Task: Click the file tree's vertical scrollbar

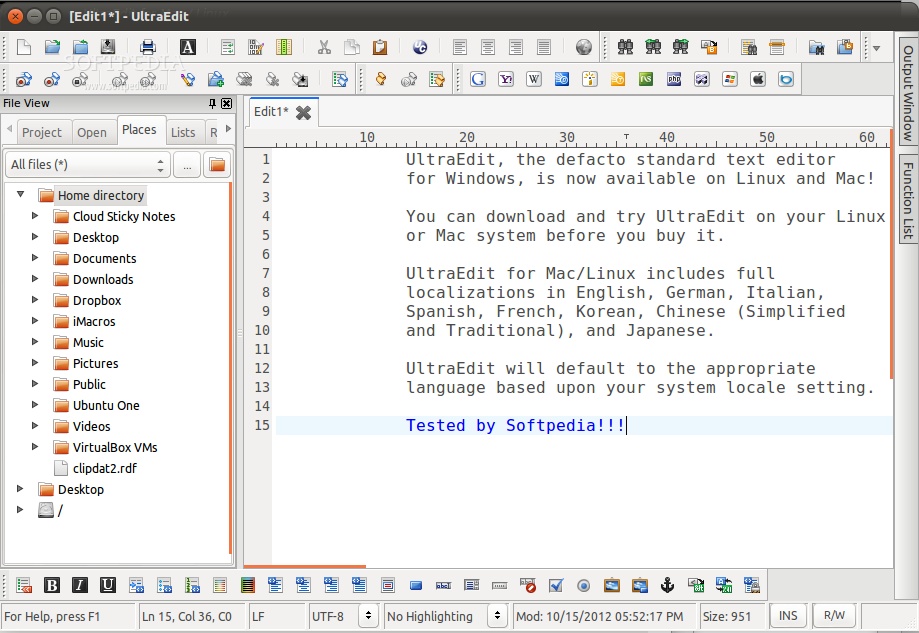Action: click(x=230, y=368)
